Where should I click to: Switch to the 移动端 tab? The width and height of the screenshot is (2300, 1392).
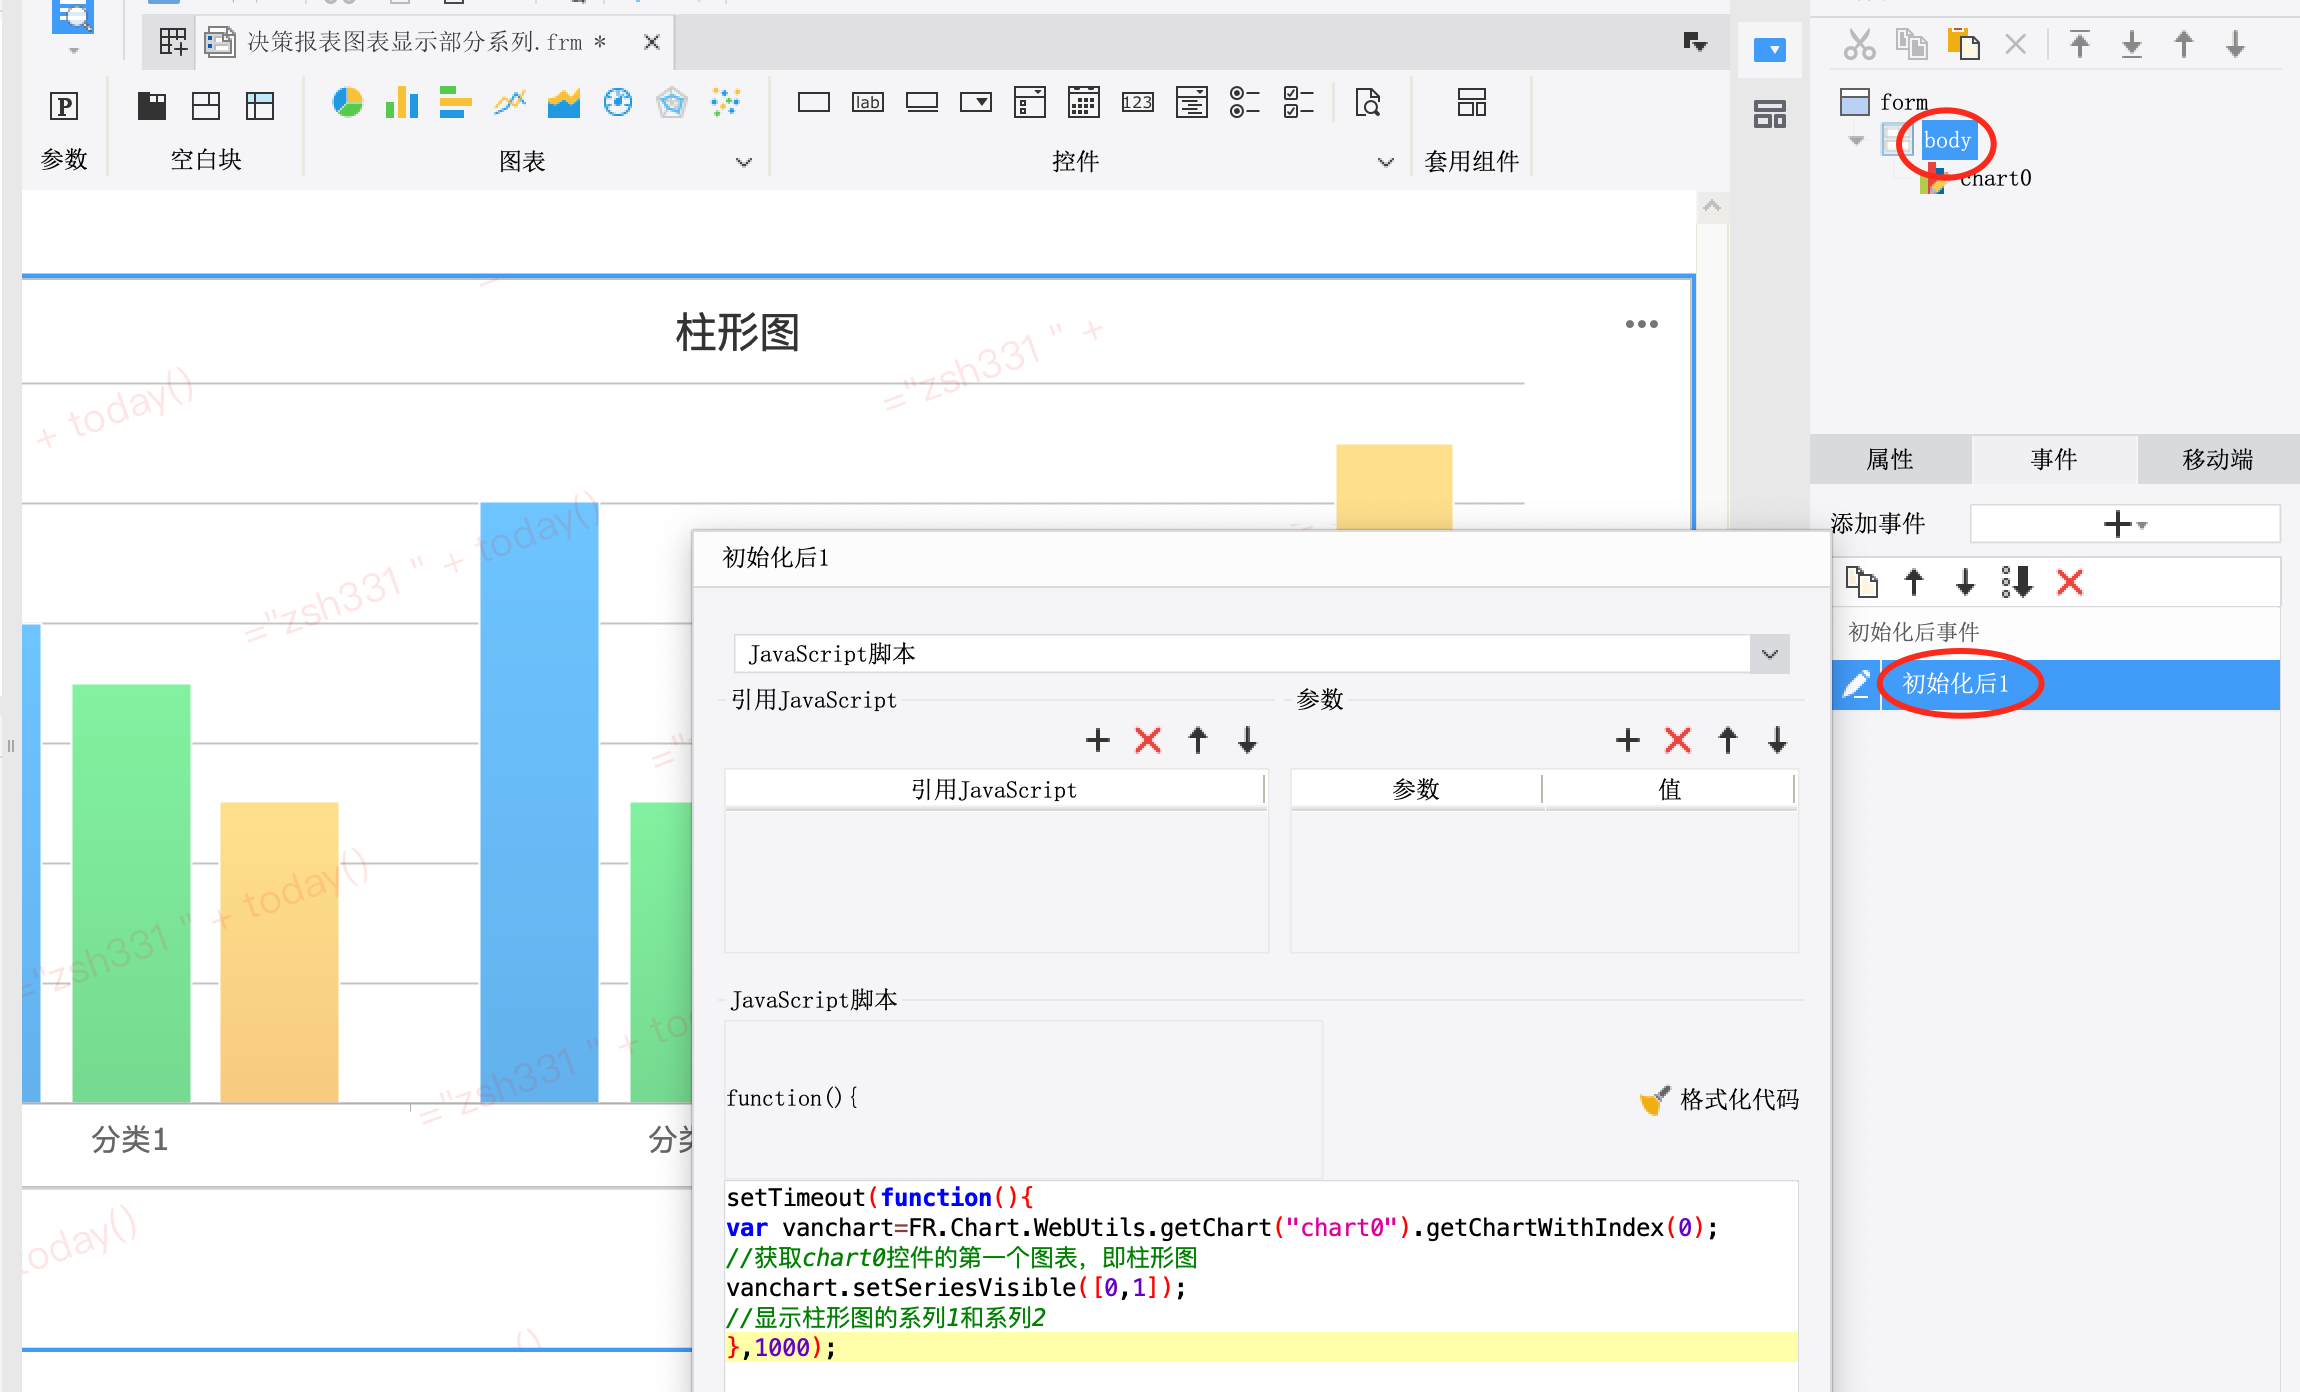click(x=2217, y=459)
